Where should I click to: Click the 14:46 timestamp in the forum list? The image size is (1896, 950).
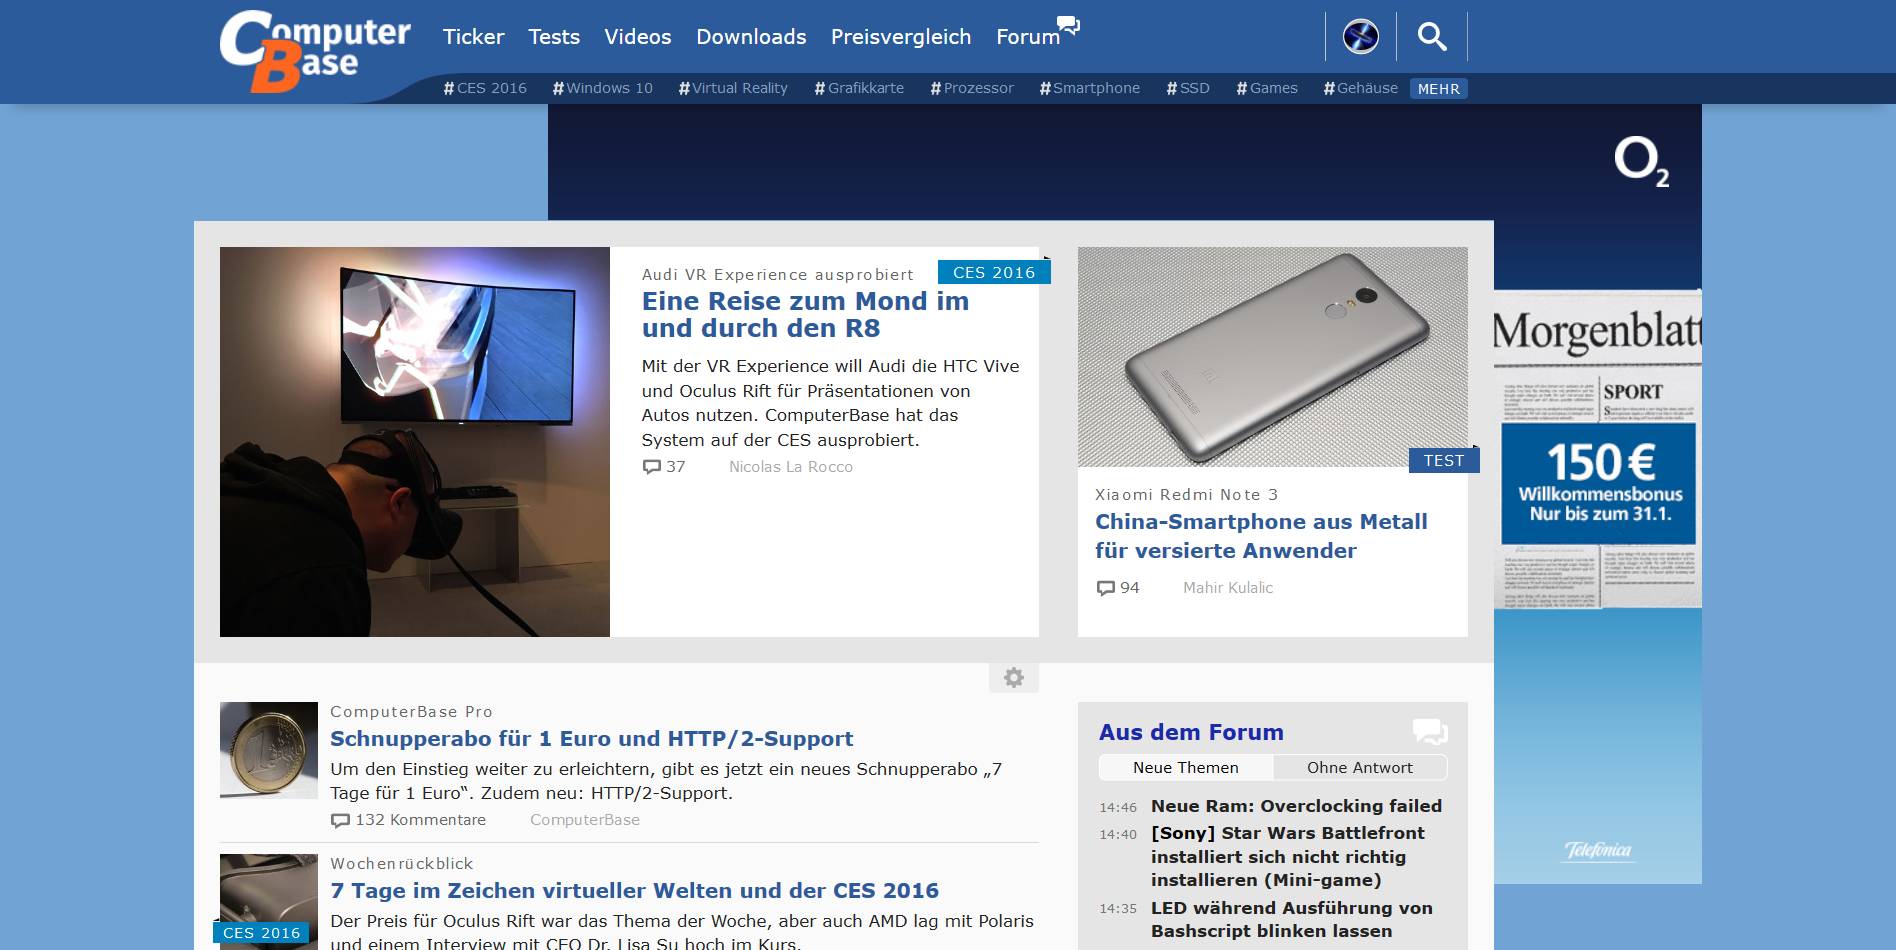pyautogui.click(x=1118, y=807)
